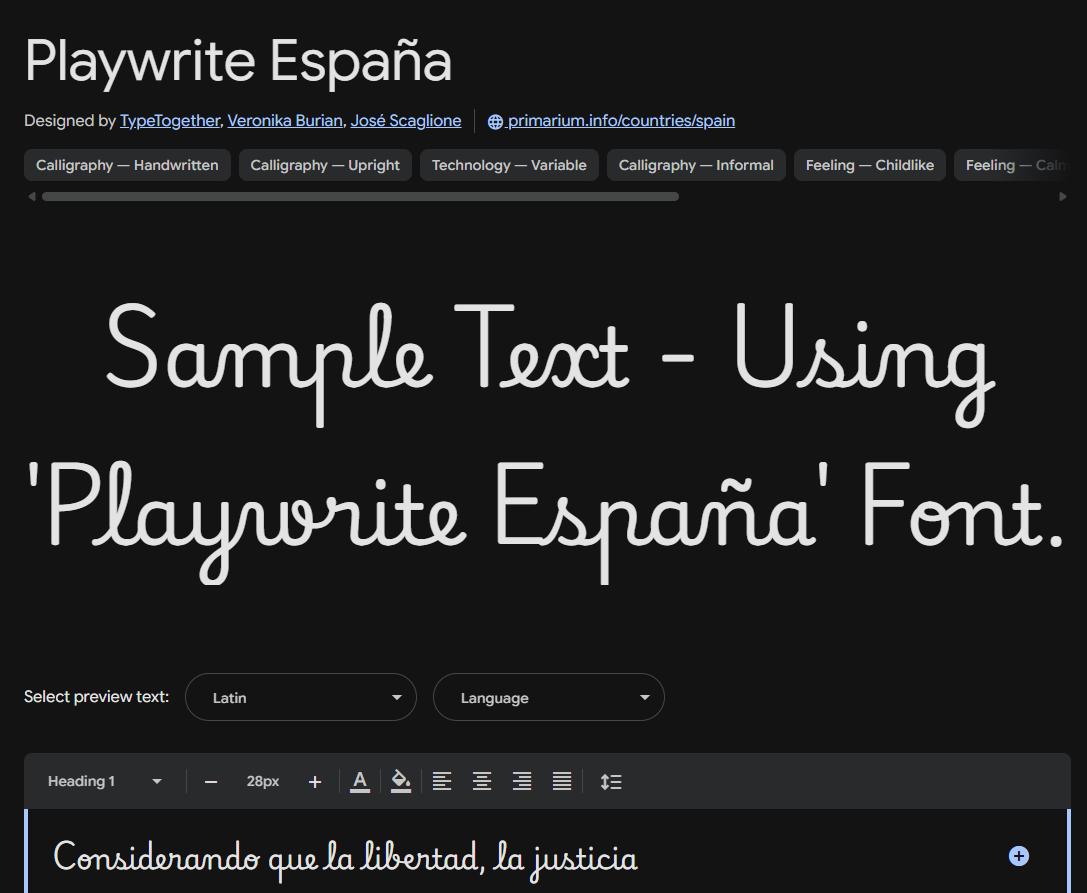Viewport: 1087px width, 893px height.
Task: Open the José Scaglione designer link
Action: pos(406,121)
